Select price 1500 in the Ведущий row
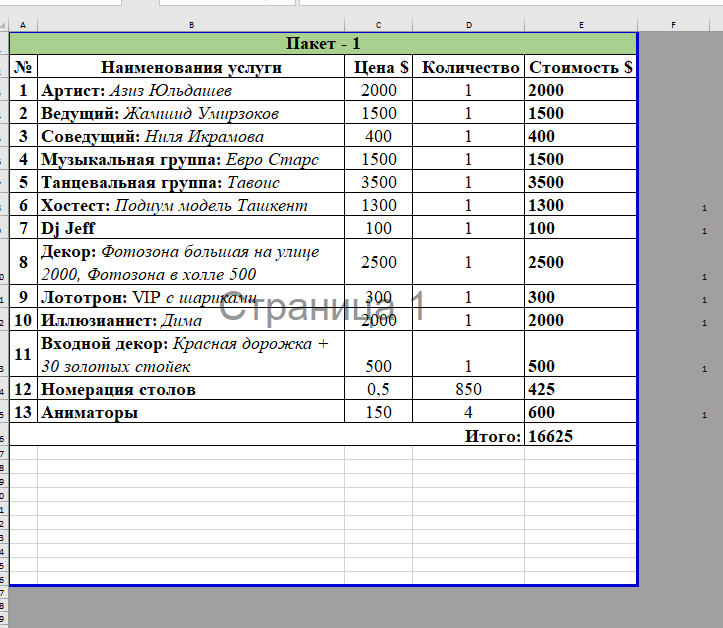This screenshot has width=723, height=628. tap(379, 113)
